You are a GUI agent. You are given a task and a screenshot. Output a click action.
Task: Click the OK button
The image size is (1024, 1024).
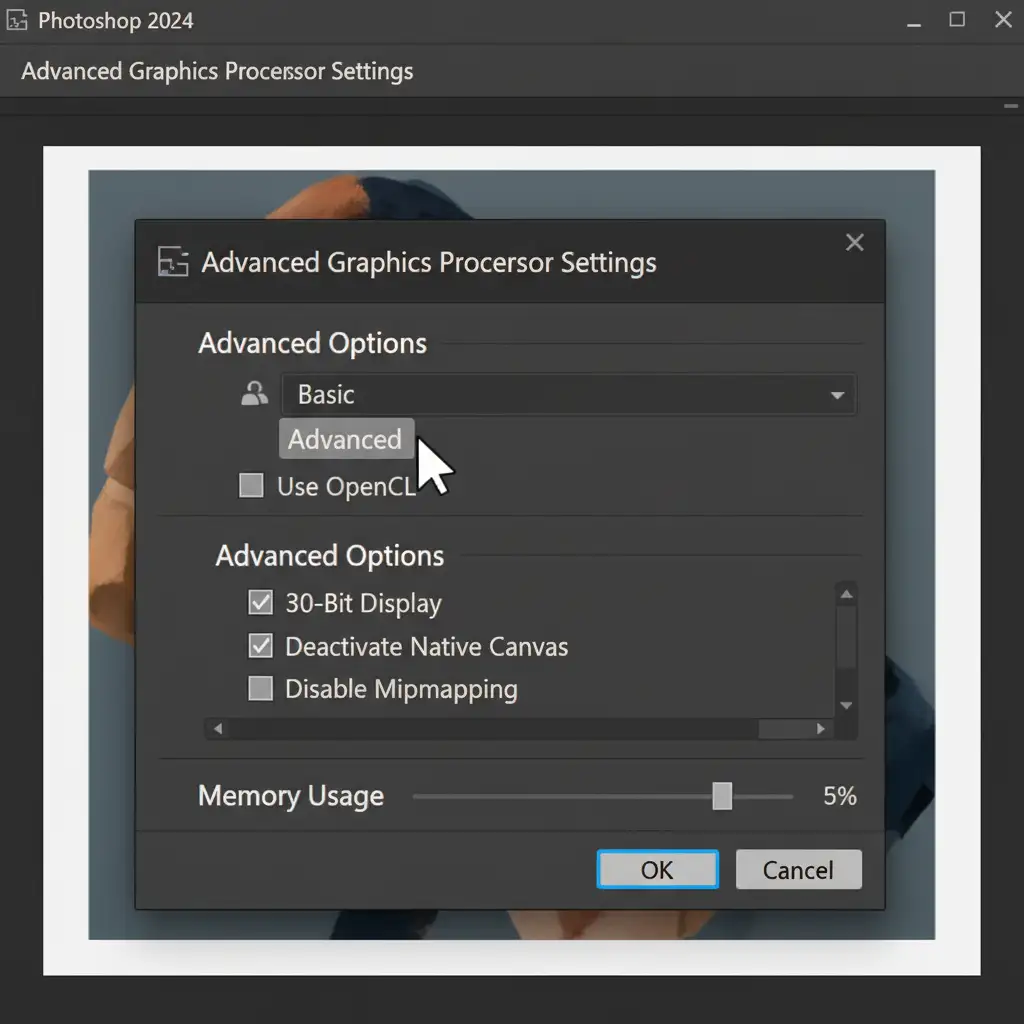(657, 870)
